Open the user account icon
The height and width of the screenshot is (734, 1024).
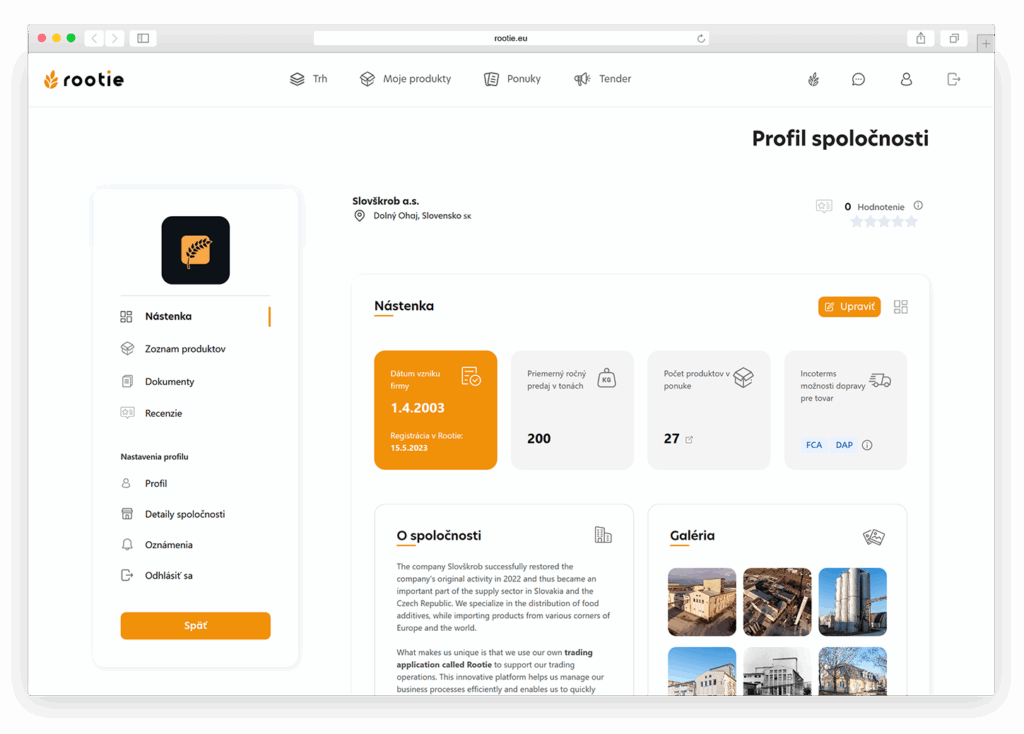[x=906, y=79]
